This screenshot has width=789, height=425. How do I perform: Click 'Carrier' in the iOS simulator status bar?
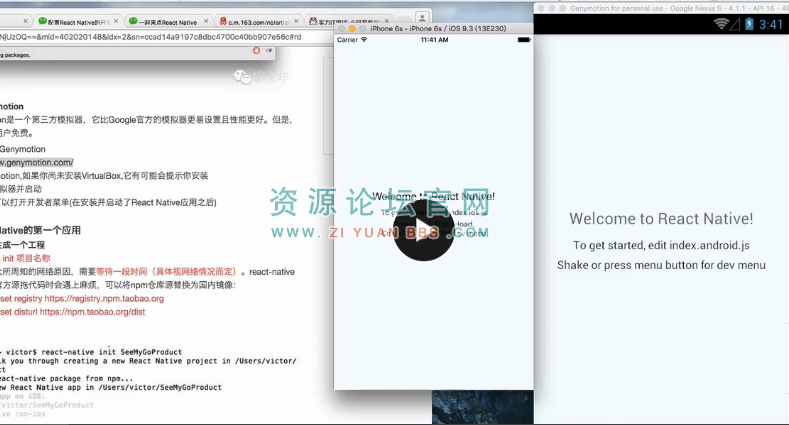[x=347, y=40]
